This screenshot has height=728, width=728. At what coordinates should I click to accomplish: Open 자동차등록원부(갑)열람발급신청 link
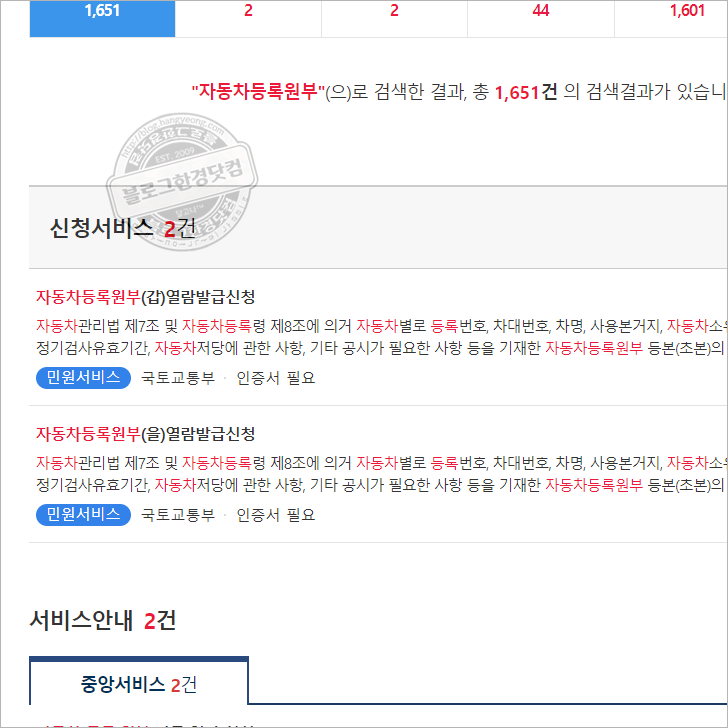[x=145, y=297]
